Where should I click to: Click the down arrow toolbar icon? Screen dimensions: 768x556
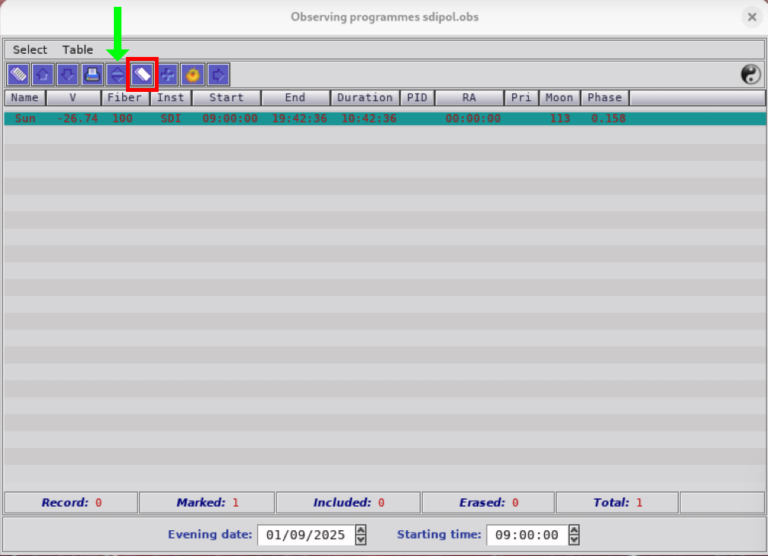pyautogui.click(x=67, y=74)
